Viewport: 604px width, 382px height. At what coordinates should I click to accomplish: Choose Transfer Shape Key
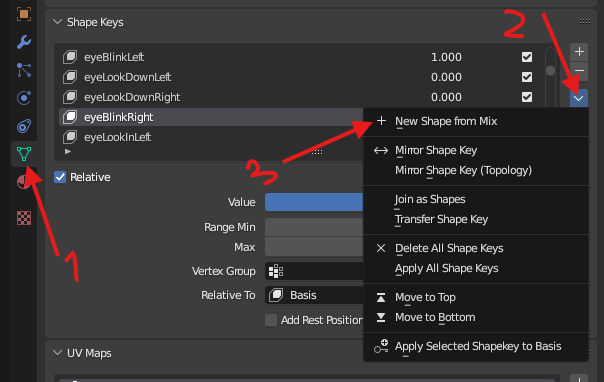476,219
